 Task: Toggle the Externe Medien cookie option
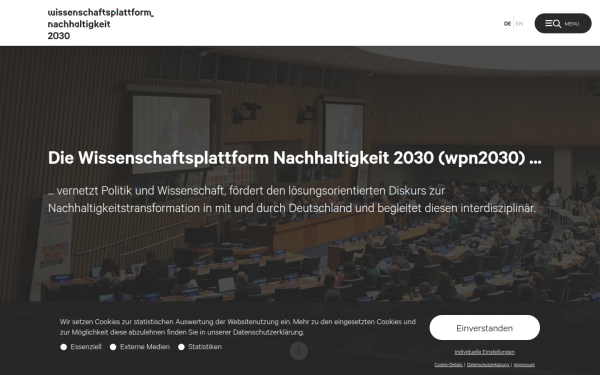point(113,347)
